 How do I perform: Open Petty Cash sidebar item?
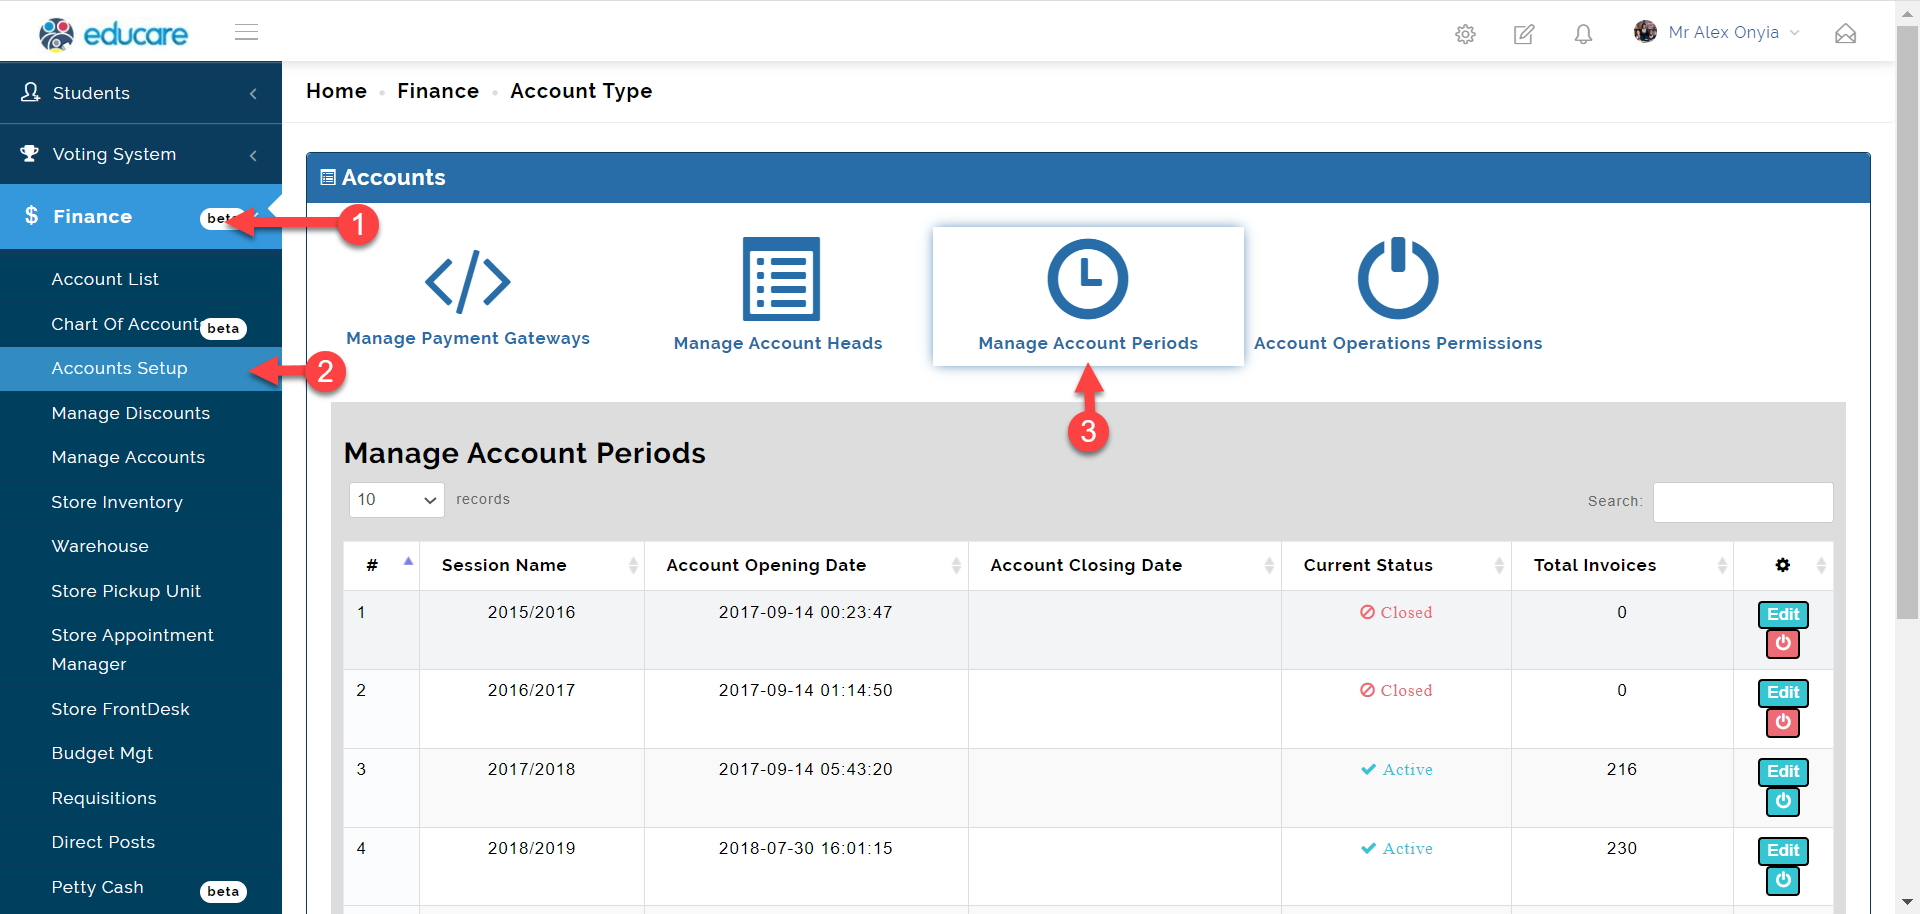[x=97, y=887]
